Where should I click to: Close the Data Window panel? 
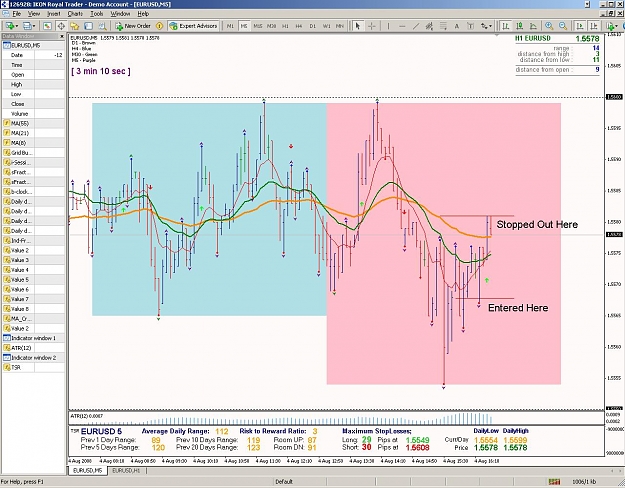(x=62, y=36)
